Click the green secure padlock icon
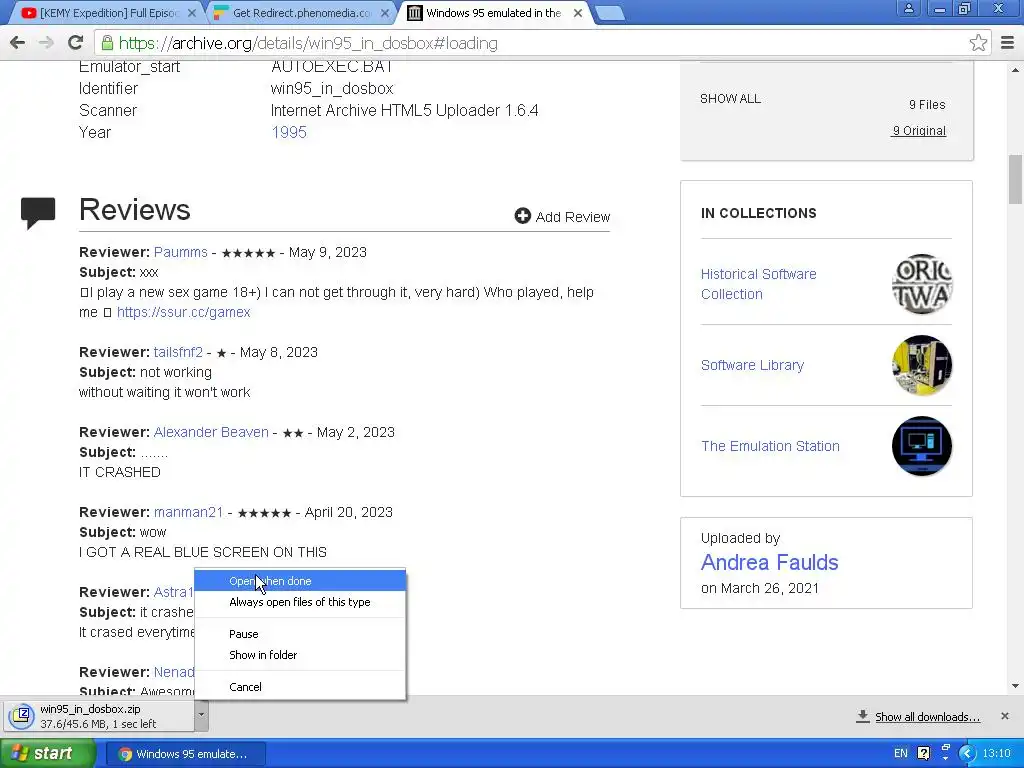 coord(107,43)
